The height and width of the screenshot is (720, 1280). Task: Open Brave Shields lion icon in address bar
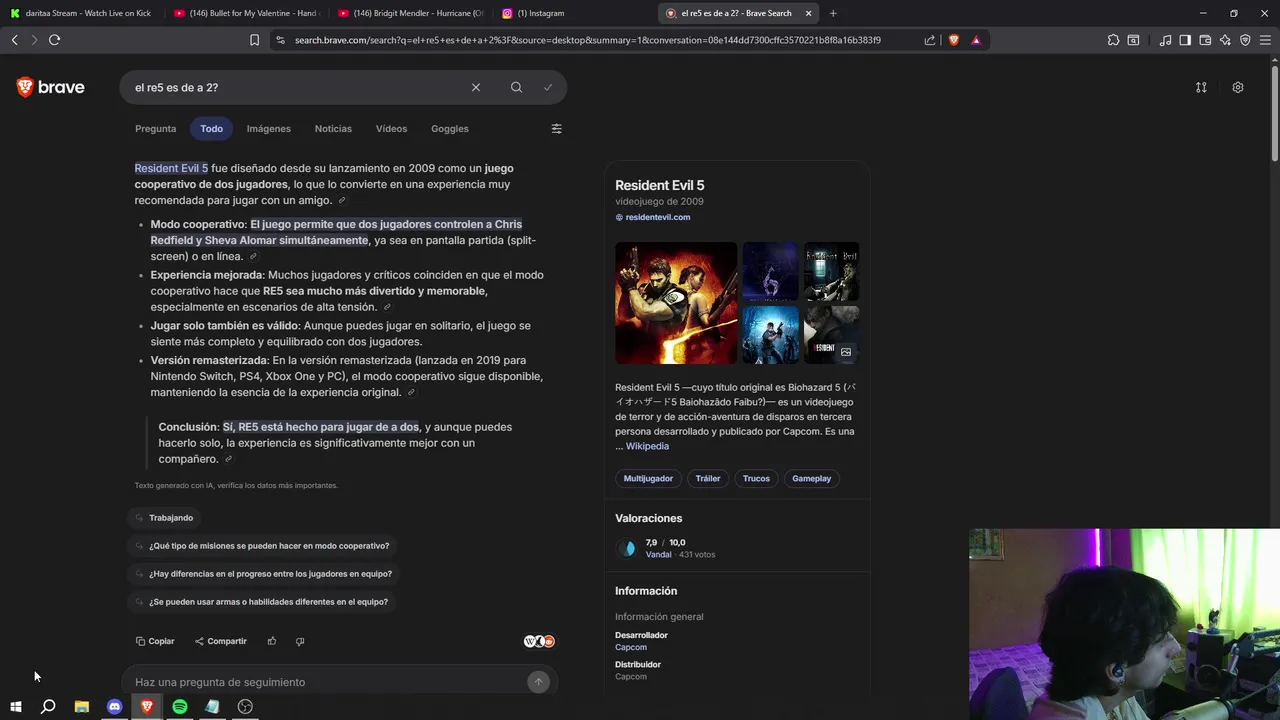coord(953,40)
